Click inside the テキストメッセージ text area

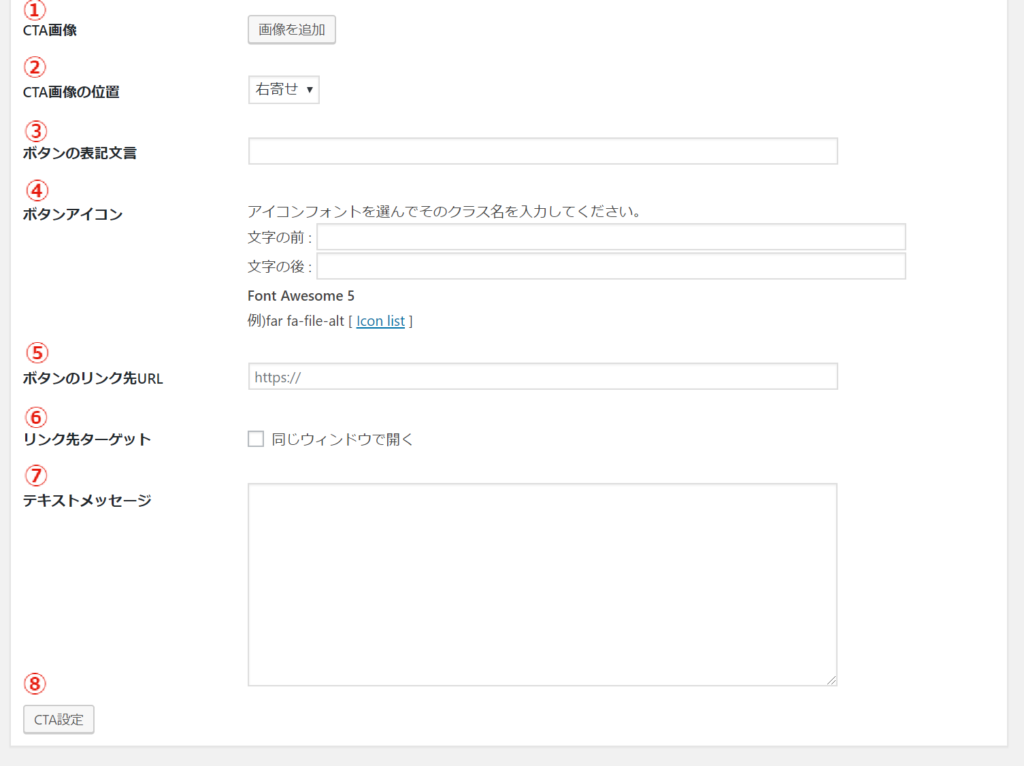pyautogui.click(x=542, y=584)
